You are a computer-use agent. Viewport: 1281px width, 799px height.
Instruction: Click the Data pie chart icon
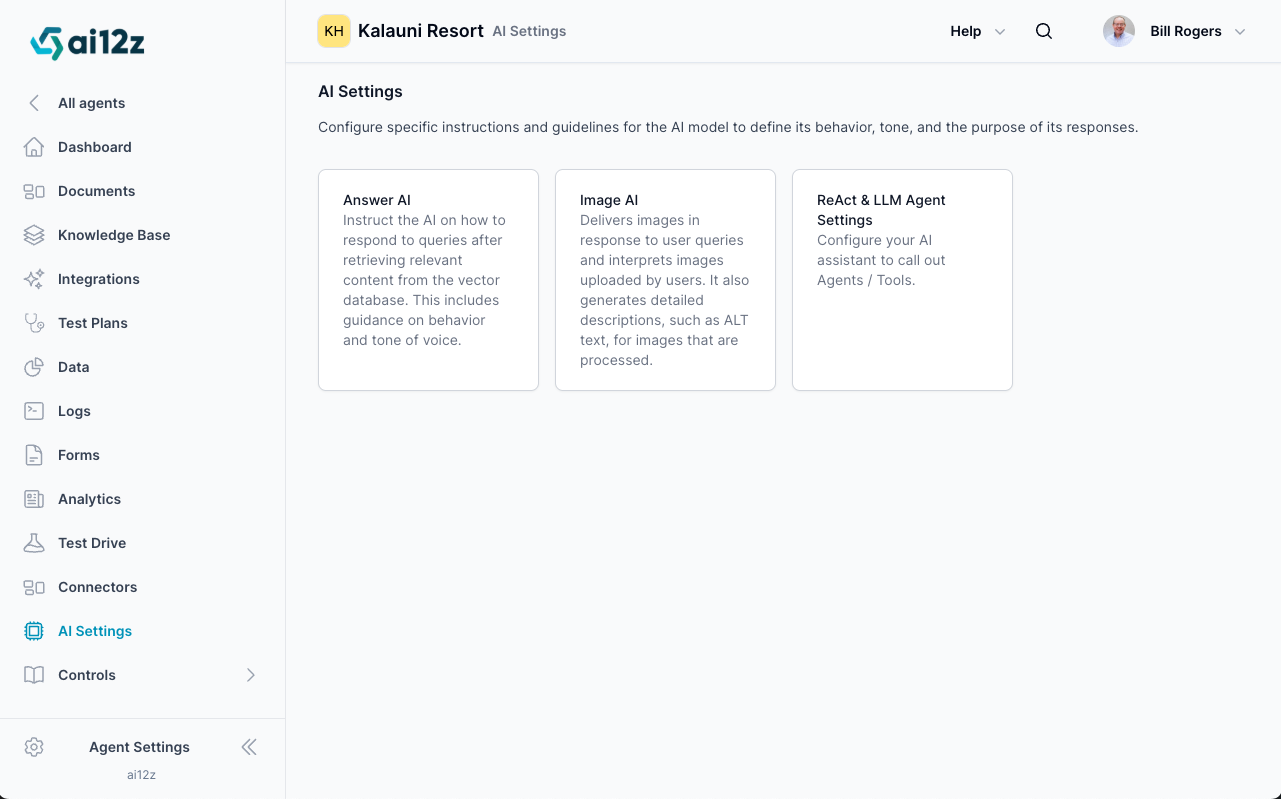click(34, 367)
